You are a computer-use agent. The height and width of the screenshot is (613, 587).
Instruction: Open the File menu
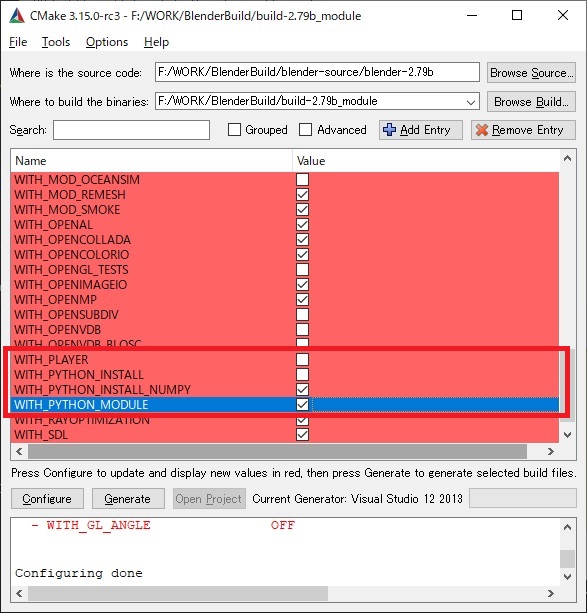[x=18, y=42]
